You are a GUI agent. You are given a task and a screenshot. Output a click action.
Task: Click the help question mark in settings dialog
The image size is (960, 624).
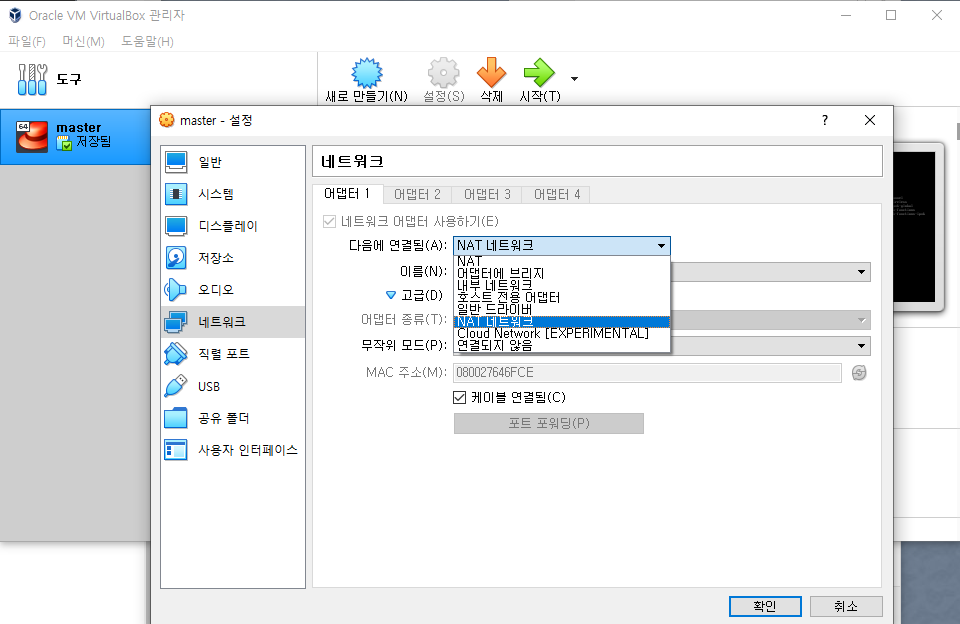825,120
